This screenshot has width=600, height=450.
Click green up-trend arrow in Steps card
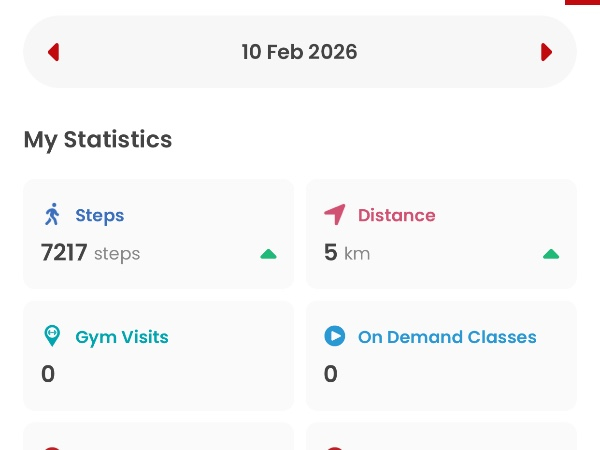pos(268,254)
